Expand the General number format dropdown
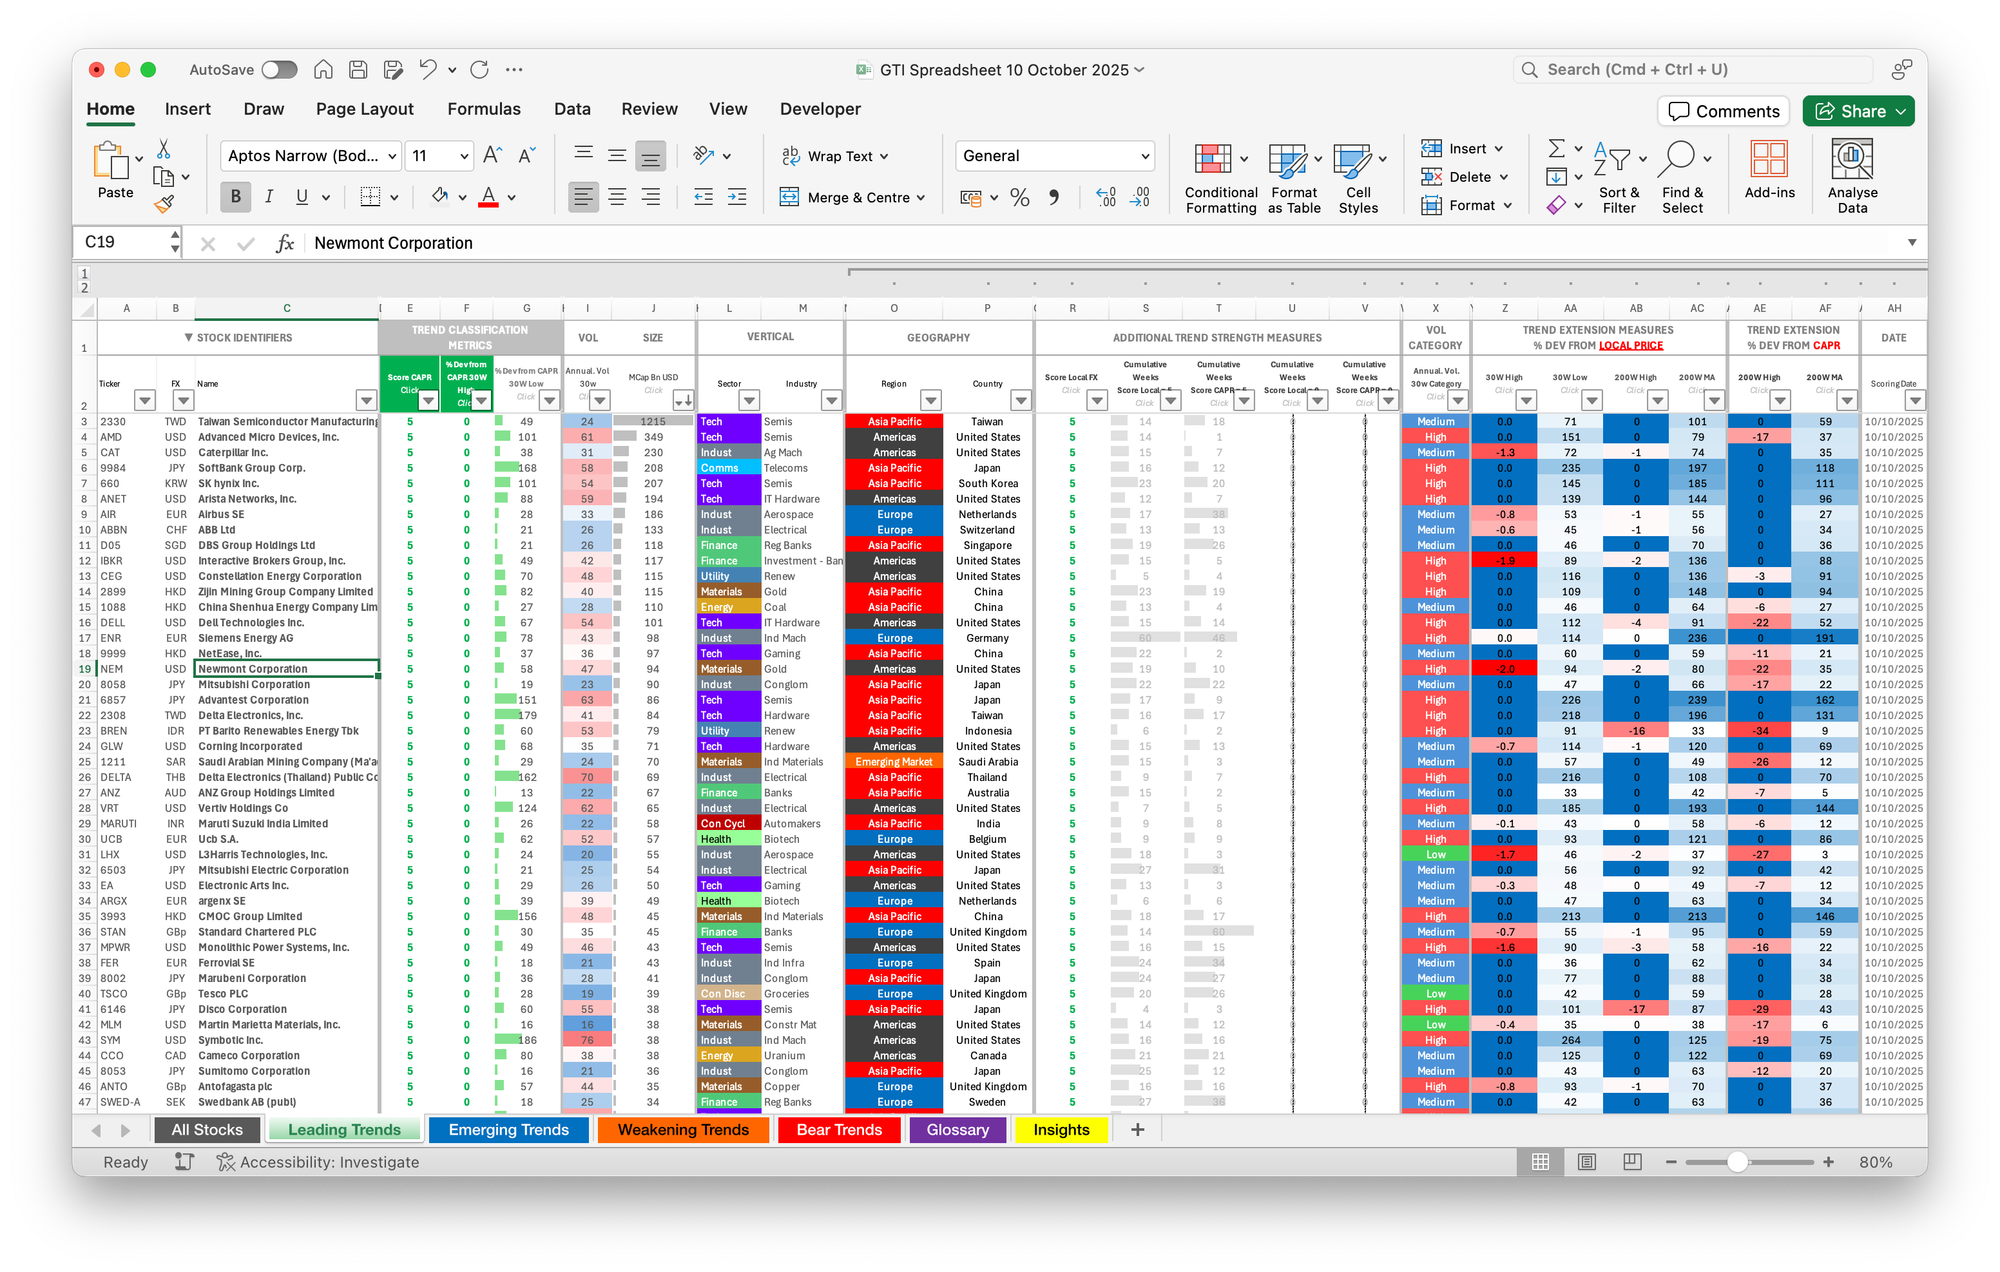The width and height of the screenshot is (2000, 1272). 1144,156
